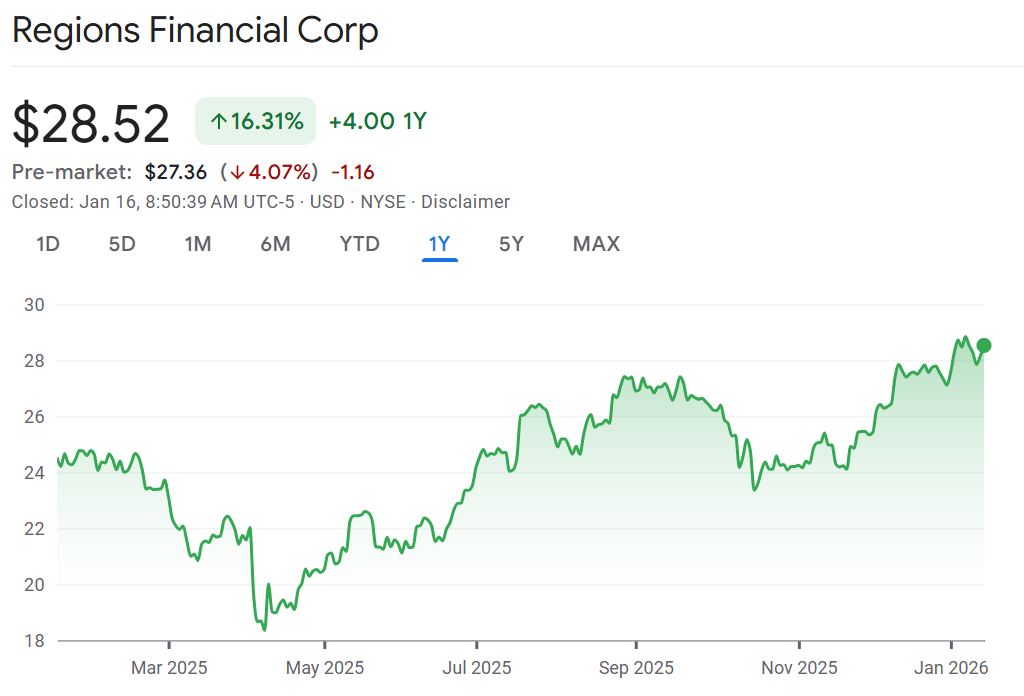Click the green endpoint dot on chart
1024x696 pixels.
coord(984,345)
